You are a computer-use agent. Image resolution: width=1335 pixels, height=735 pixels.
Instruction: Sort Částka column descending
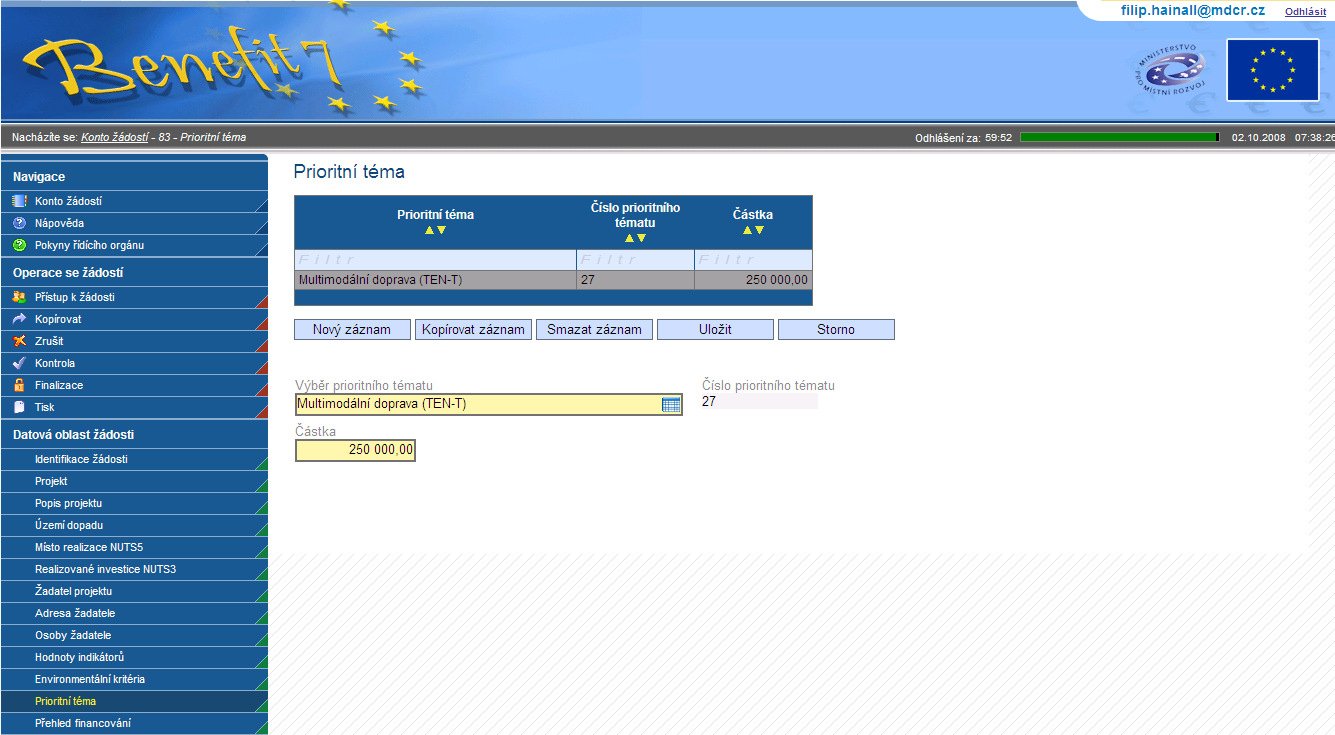(759, 230)
